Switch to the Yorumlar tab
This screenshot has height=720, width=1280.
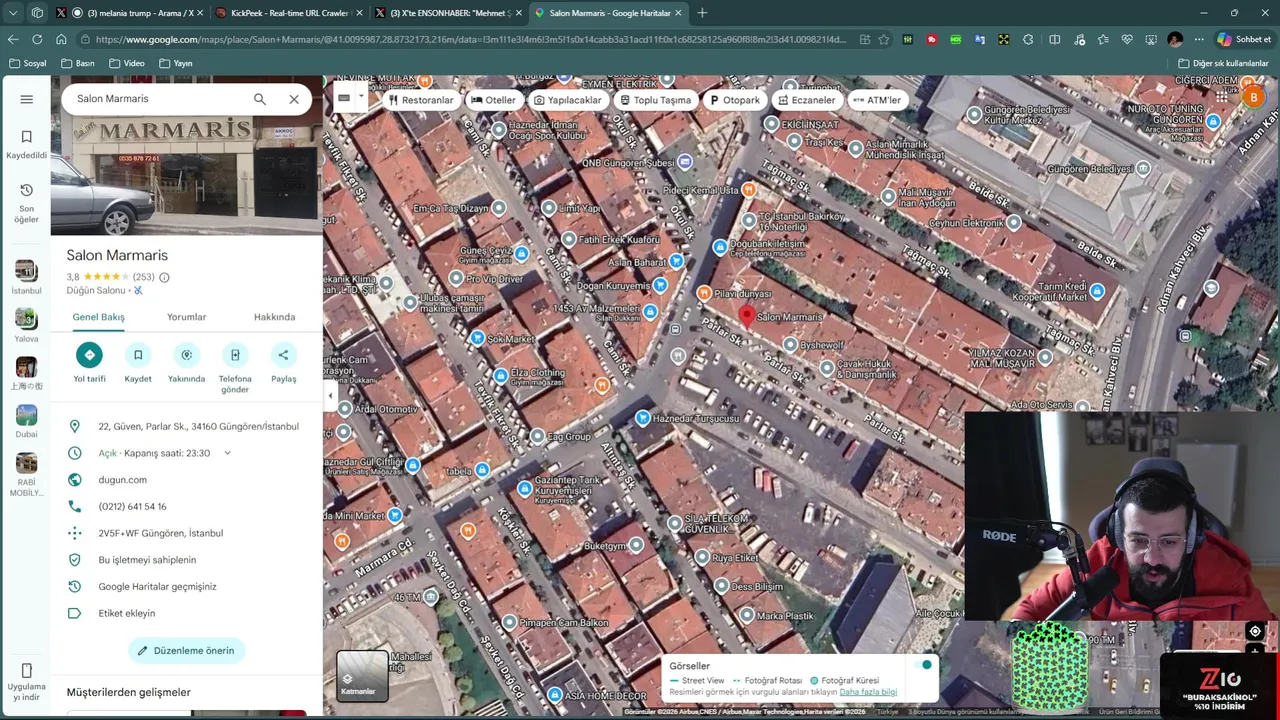point(186,317)
